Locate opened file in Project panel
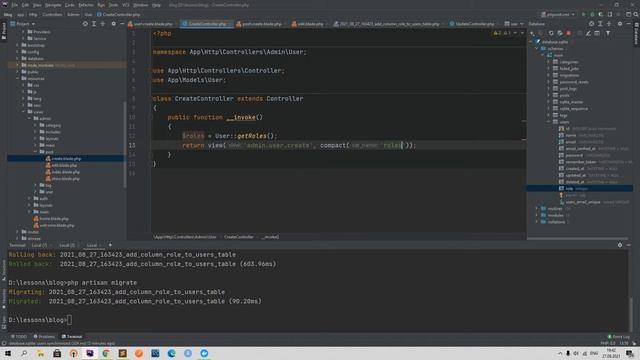Viewport: 640px width, 360px height. [85, 24]
